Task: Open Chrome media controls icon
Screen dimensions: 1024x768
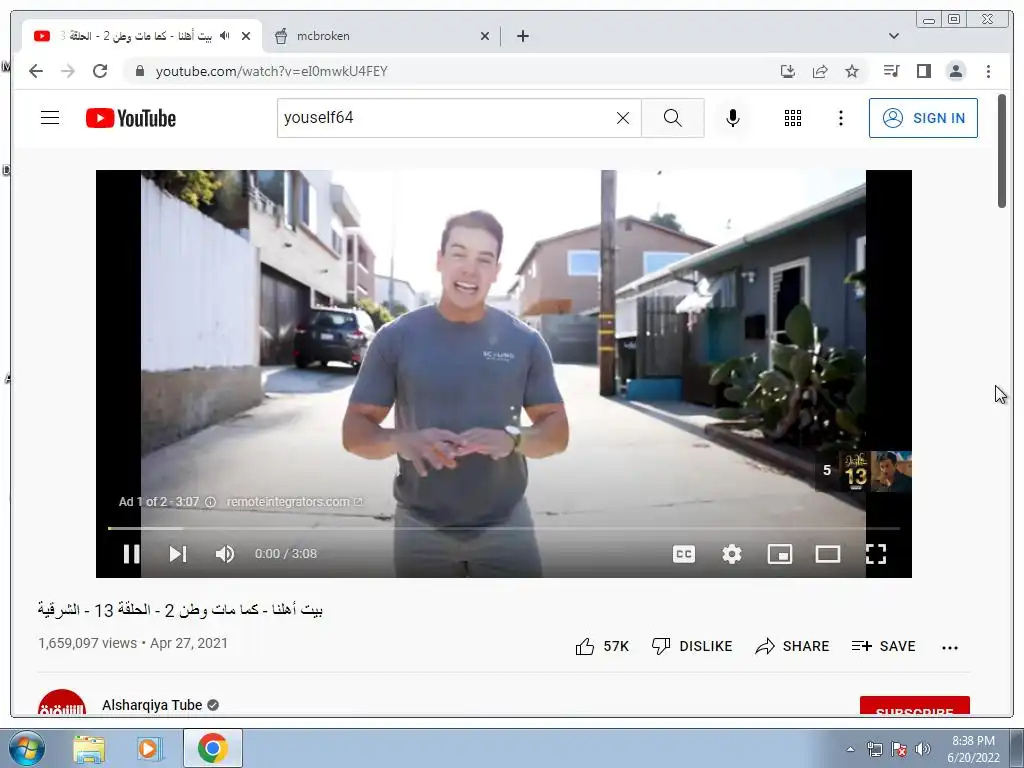Action: click(x=891, y=71)
